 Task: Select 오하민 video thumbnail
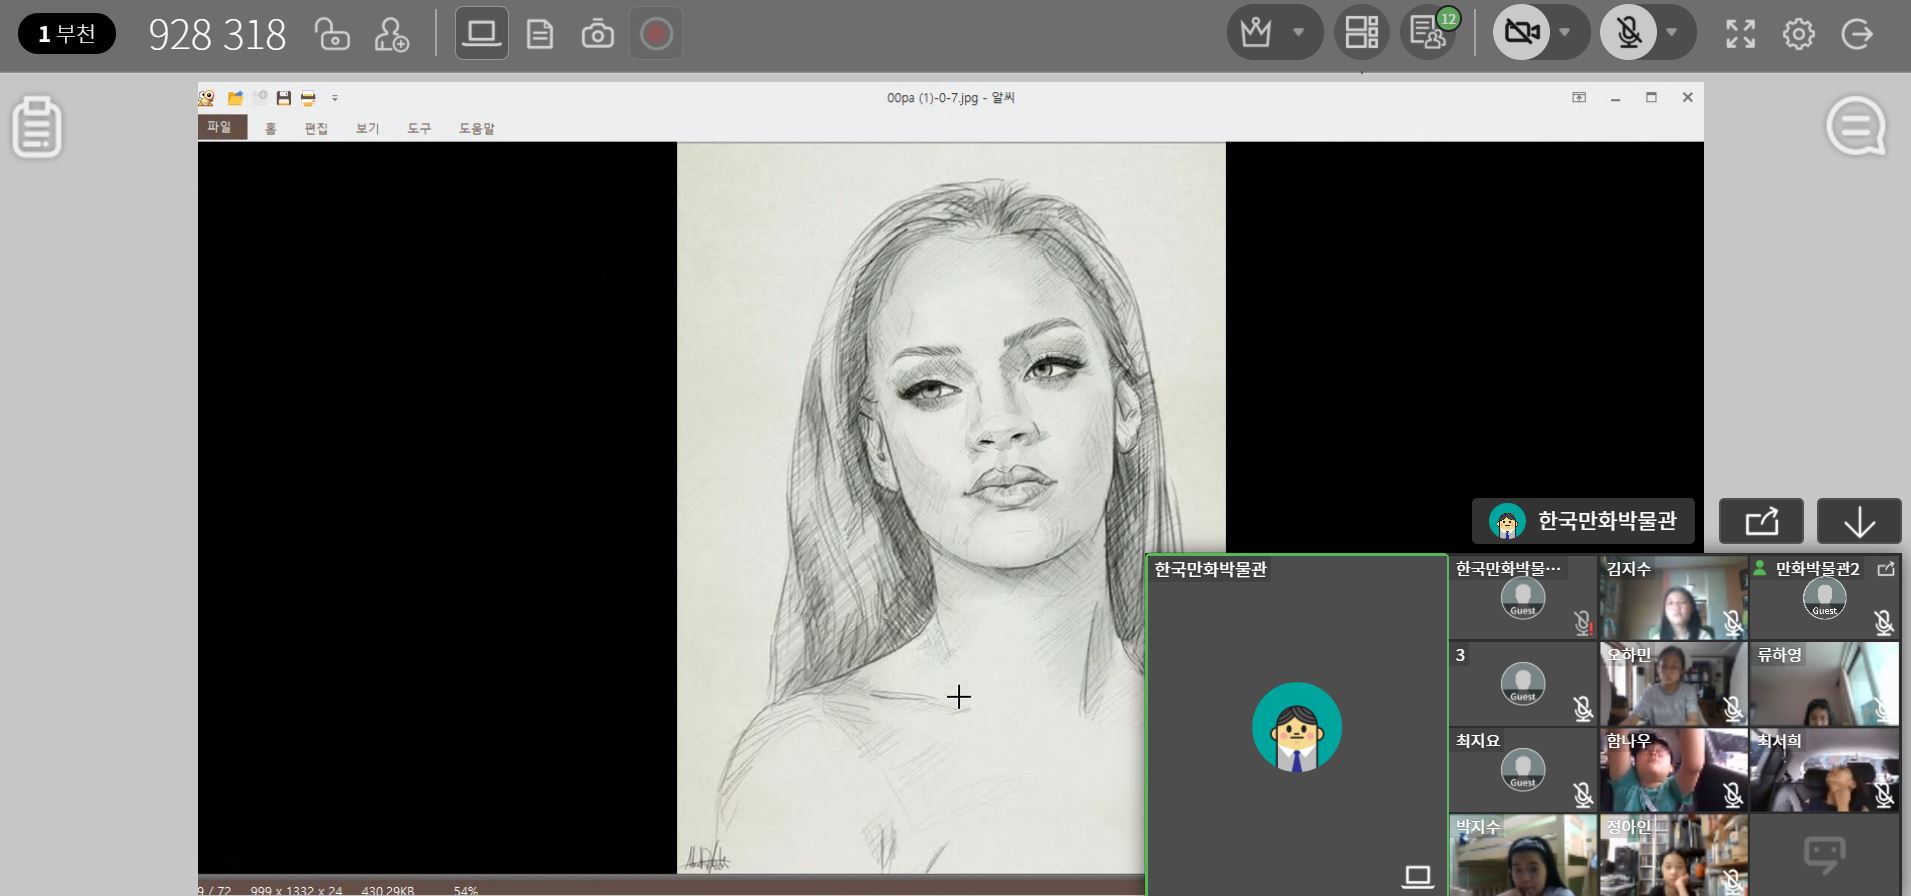pos(1674,684)
